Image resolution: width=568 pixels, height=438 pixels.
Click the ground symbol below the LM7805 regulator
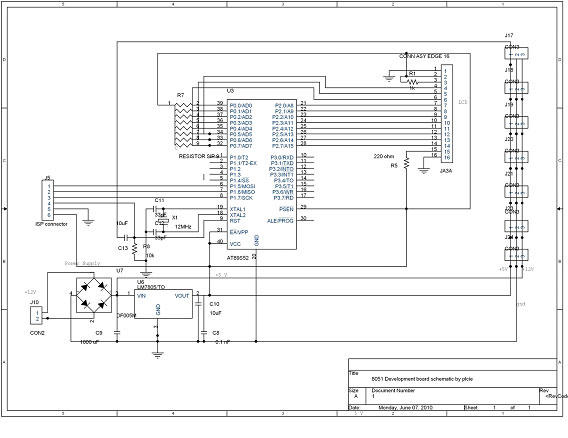click(157, 354)
